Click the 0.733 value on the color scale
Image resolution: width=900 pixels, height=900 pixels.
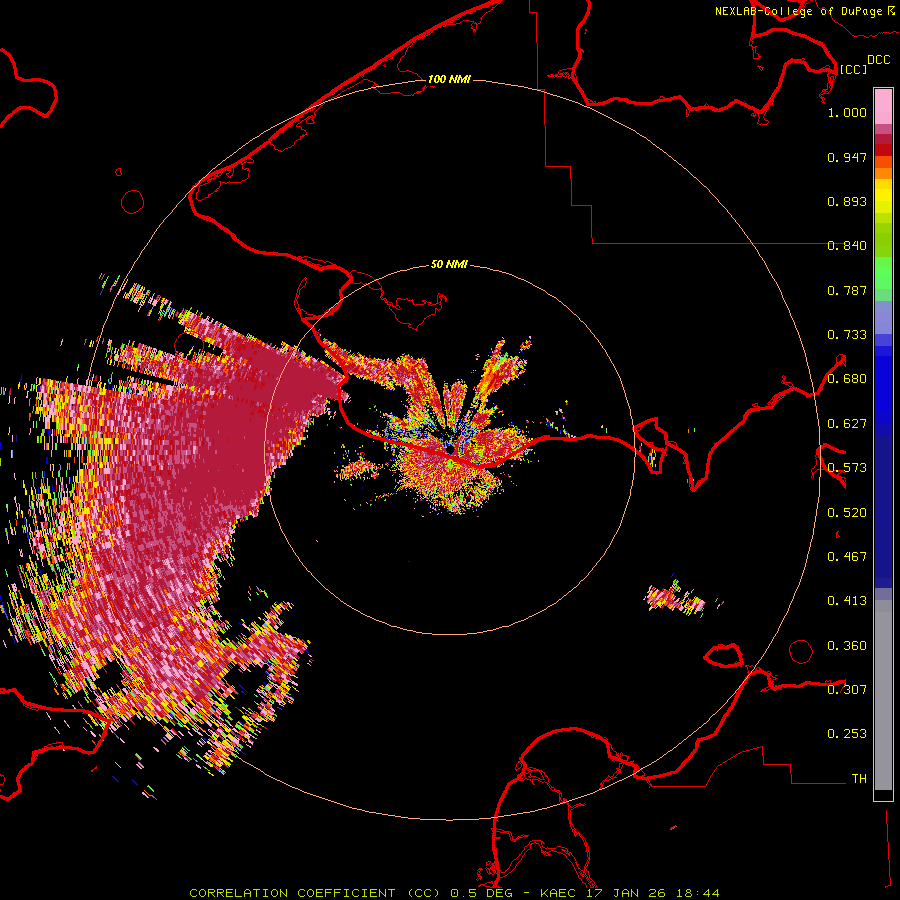pyautogui.click(x=847, y=335)
